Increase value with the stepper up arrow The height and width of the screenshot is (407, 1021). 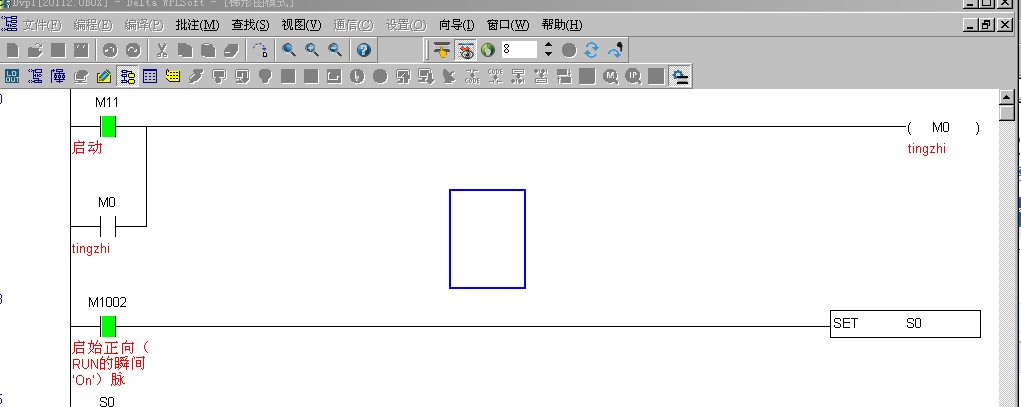pyautogui.click(x=548, y=45)
